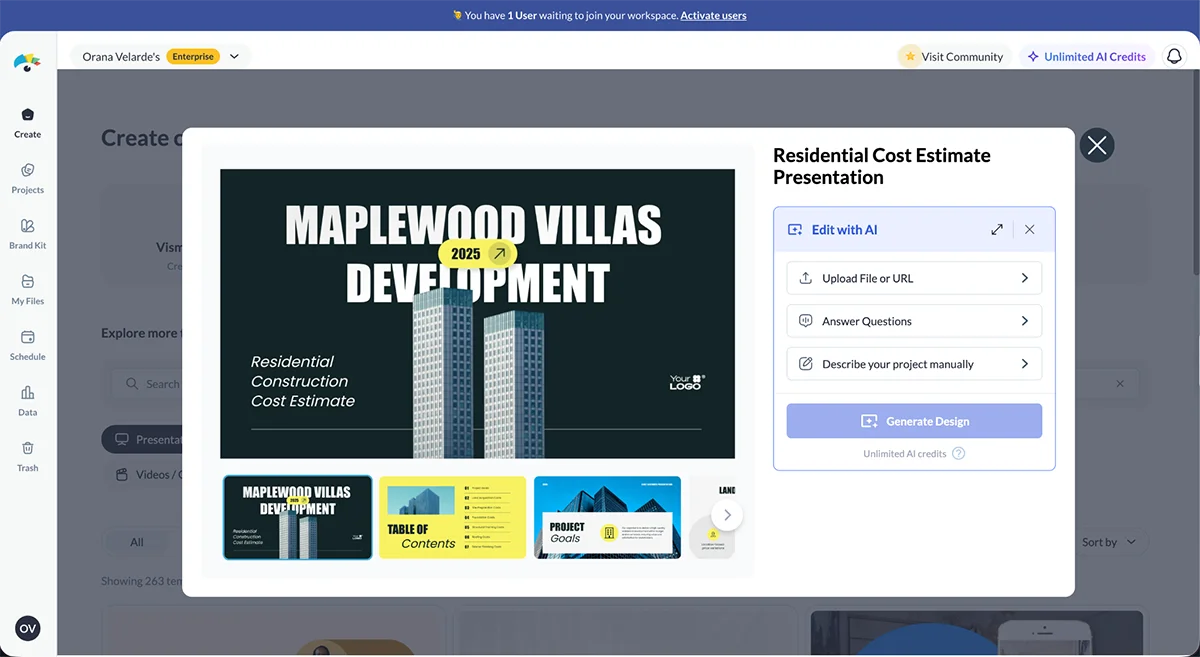Click Visit Community button
The width and height of the screenshot is (1200, 657).
pos(952,57)
